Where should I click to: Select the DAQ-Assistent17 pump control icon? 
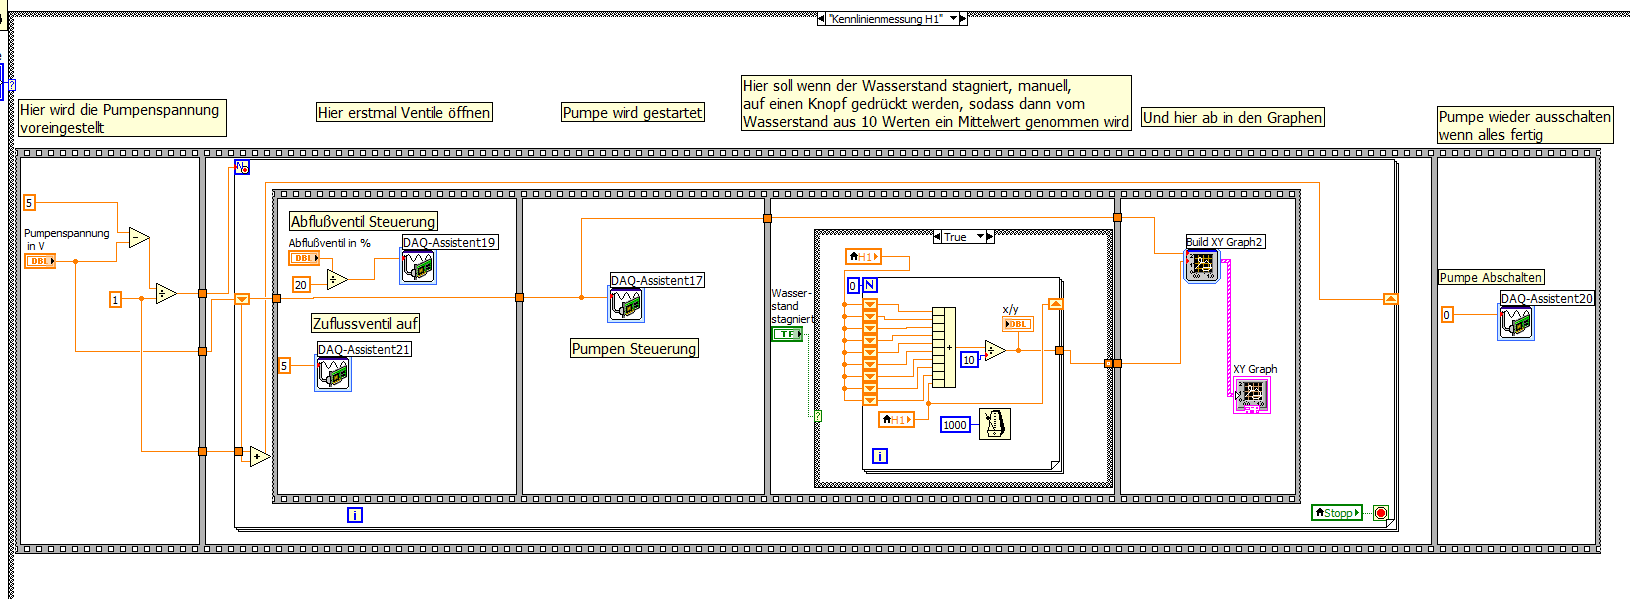coord(627,305)
